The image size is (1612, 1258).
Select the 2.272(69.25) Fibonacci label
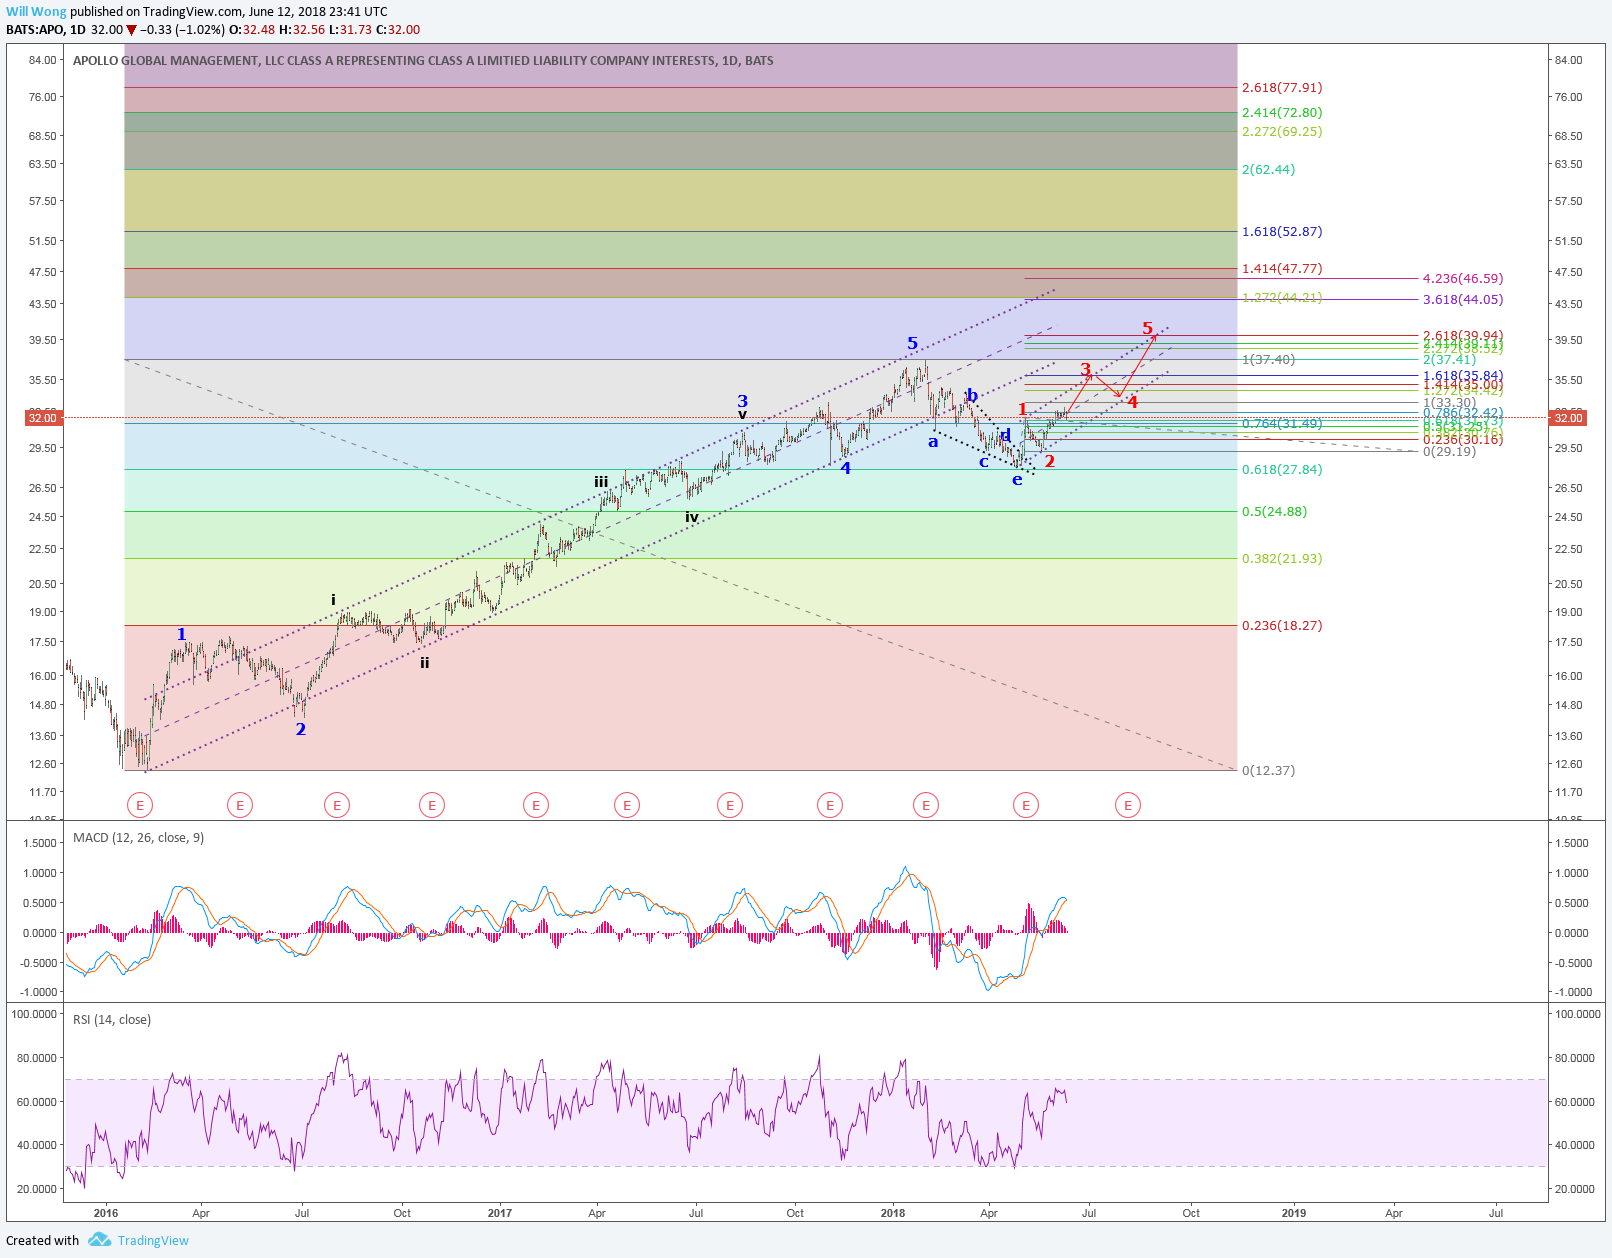[1282, 132]
